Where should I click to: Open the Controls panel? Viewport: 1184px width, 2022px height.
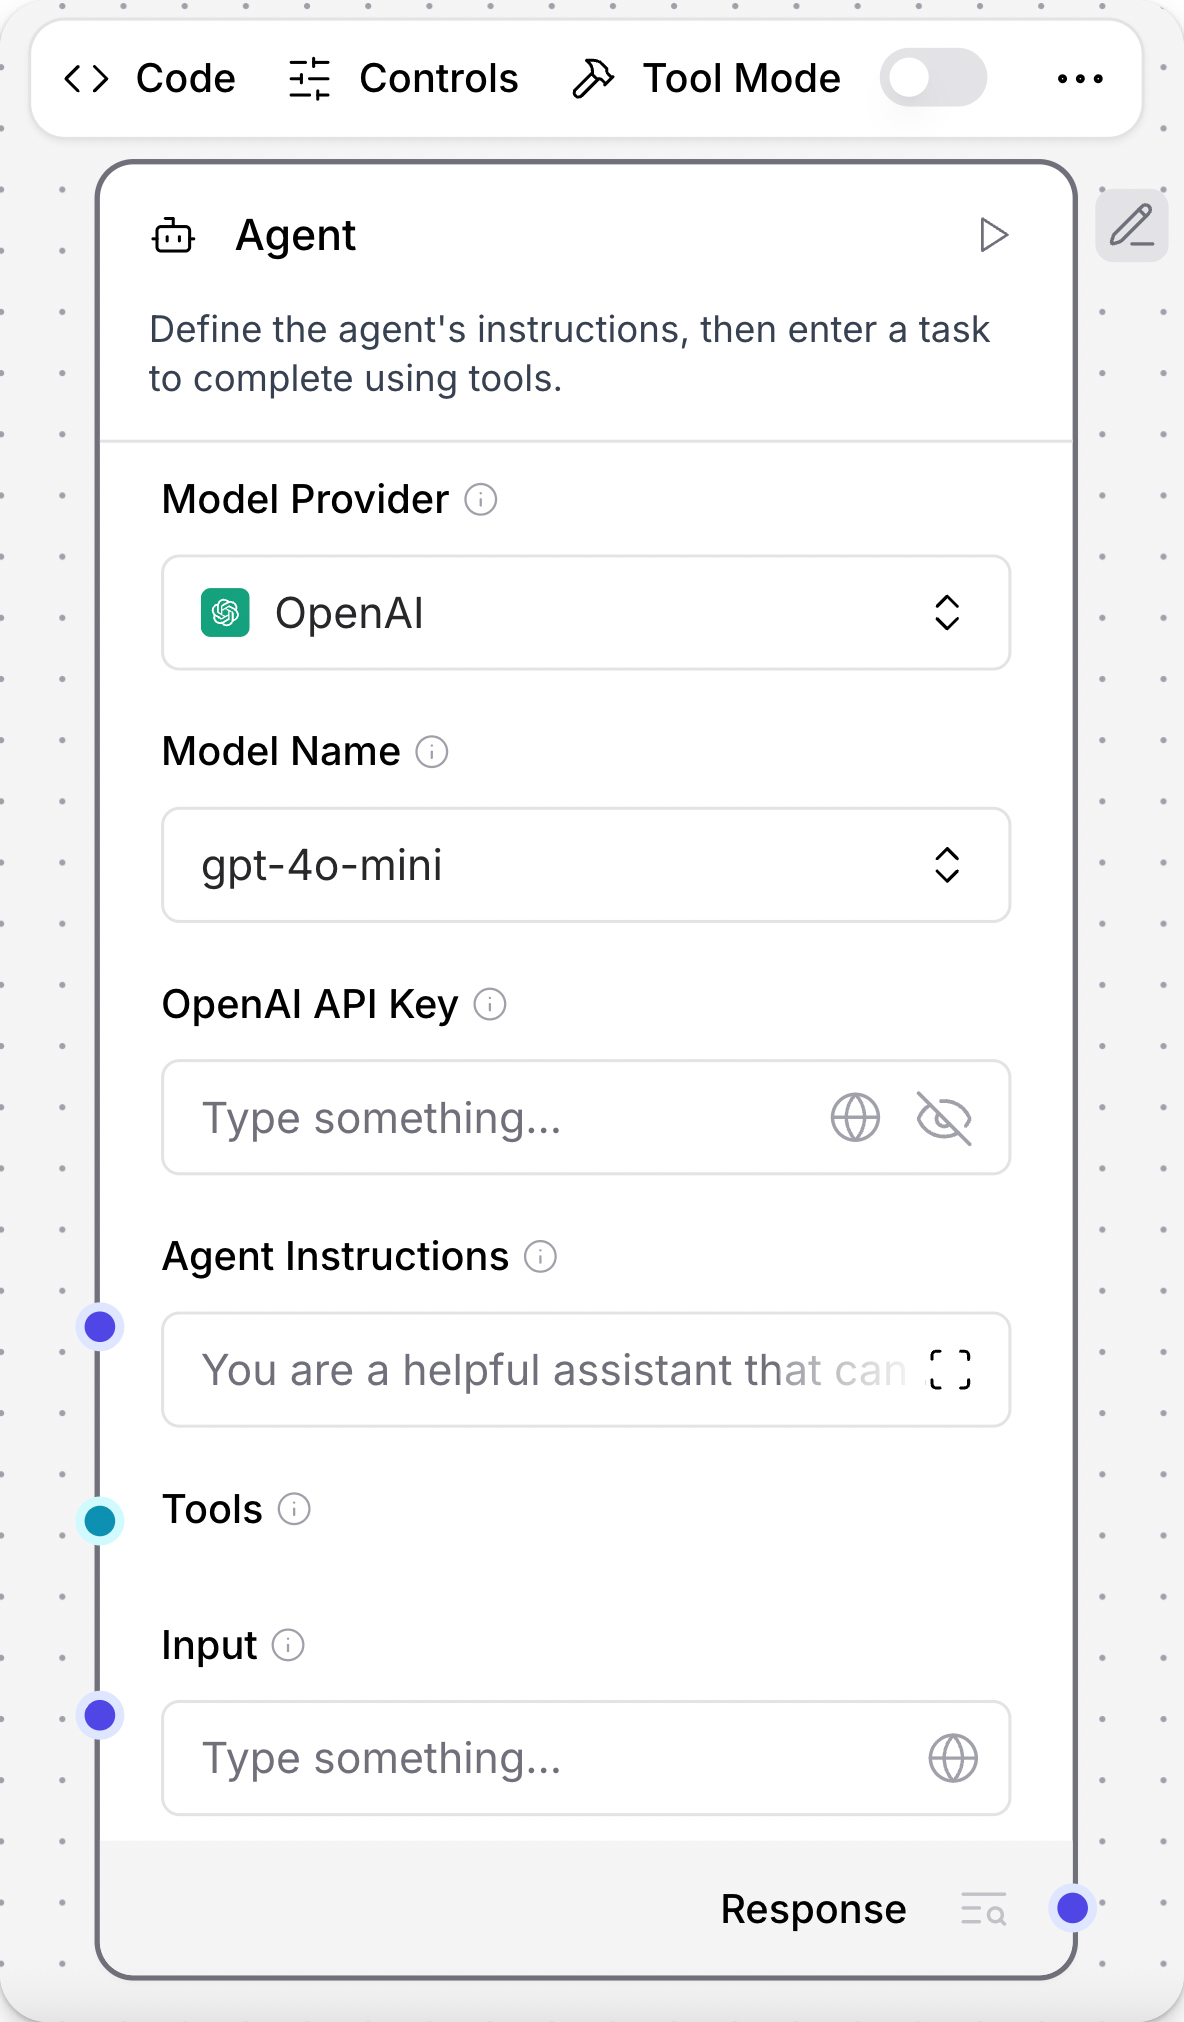pos(405,78)
